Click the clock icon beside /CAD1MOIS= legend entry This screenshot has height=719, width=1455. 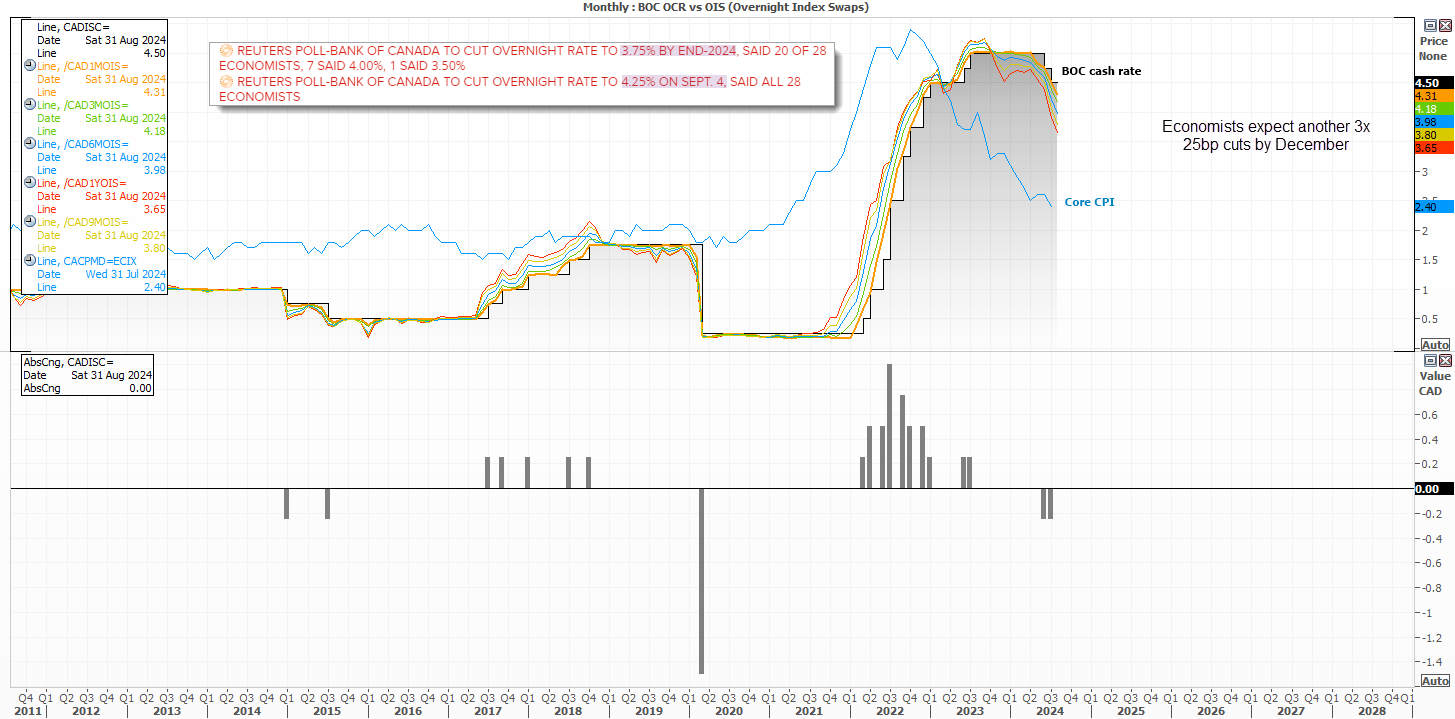pyautogui.click(x=28, y=65)
